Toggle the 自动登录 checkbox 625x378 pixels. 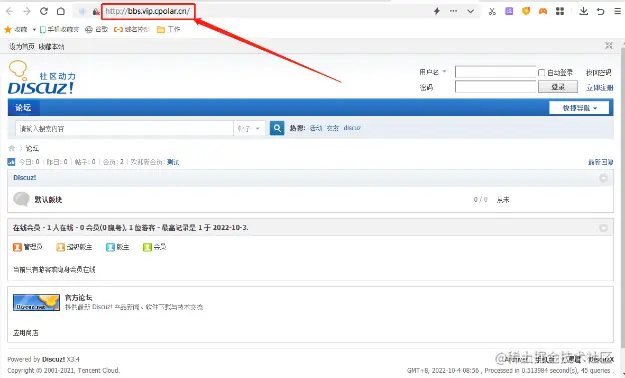541,72
